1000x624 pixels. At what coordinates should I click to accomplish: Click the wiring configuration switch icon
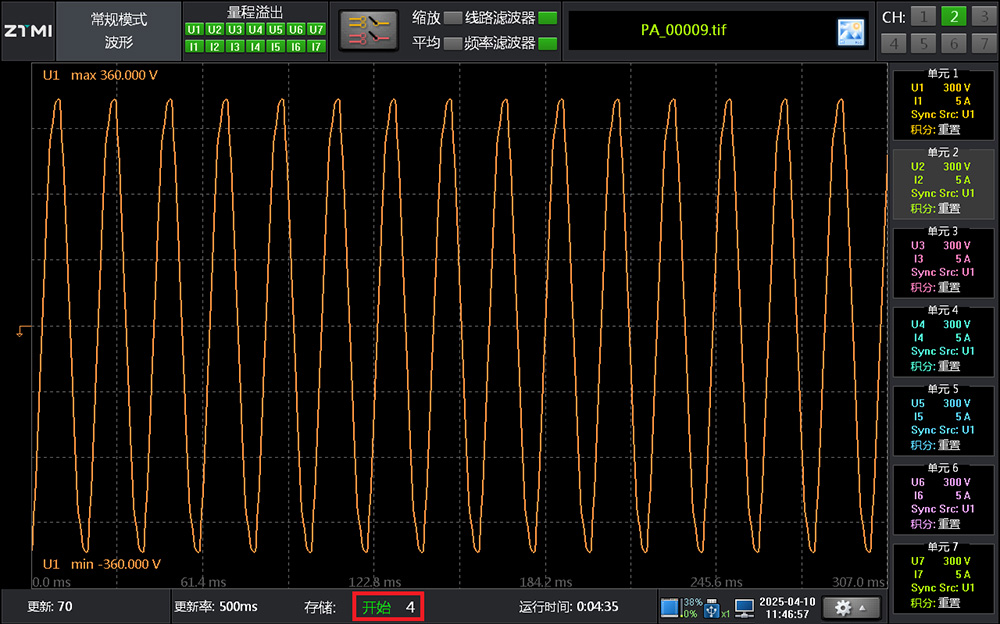[366, 30]
